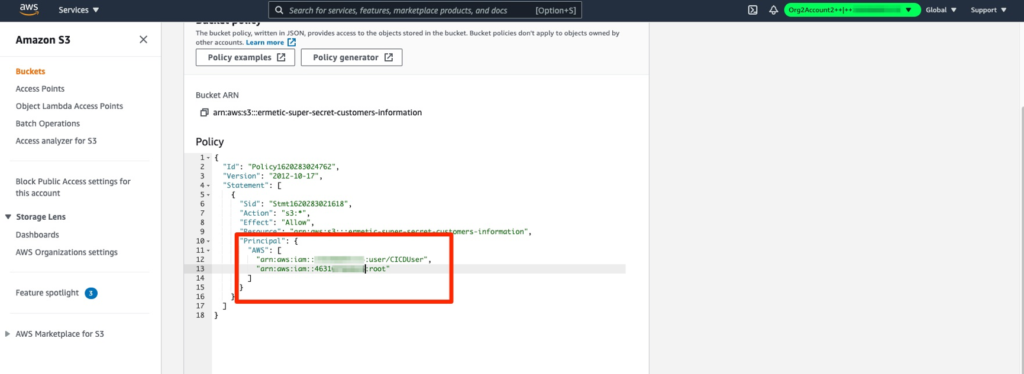Collapse the Storage Lens section
This screenshot has width=1024, height=374.
8,217
